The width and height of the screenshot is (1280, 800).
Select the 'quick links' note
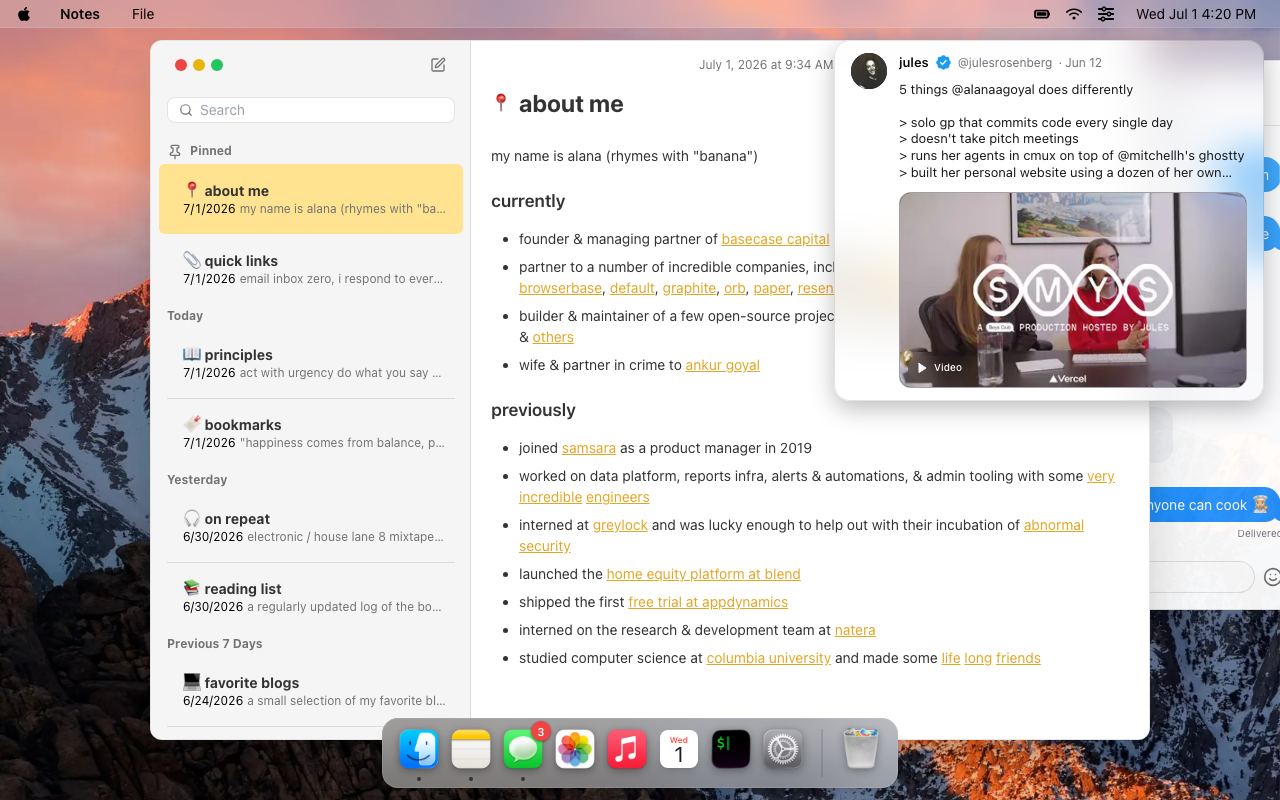[311, 269]
